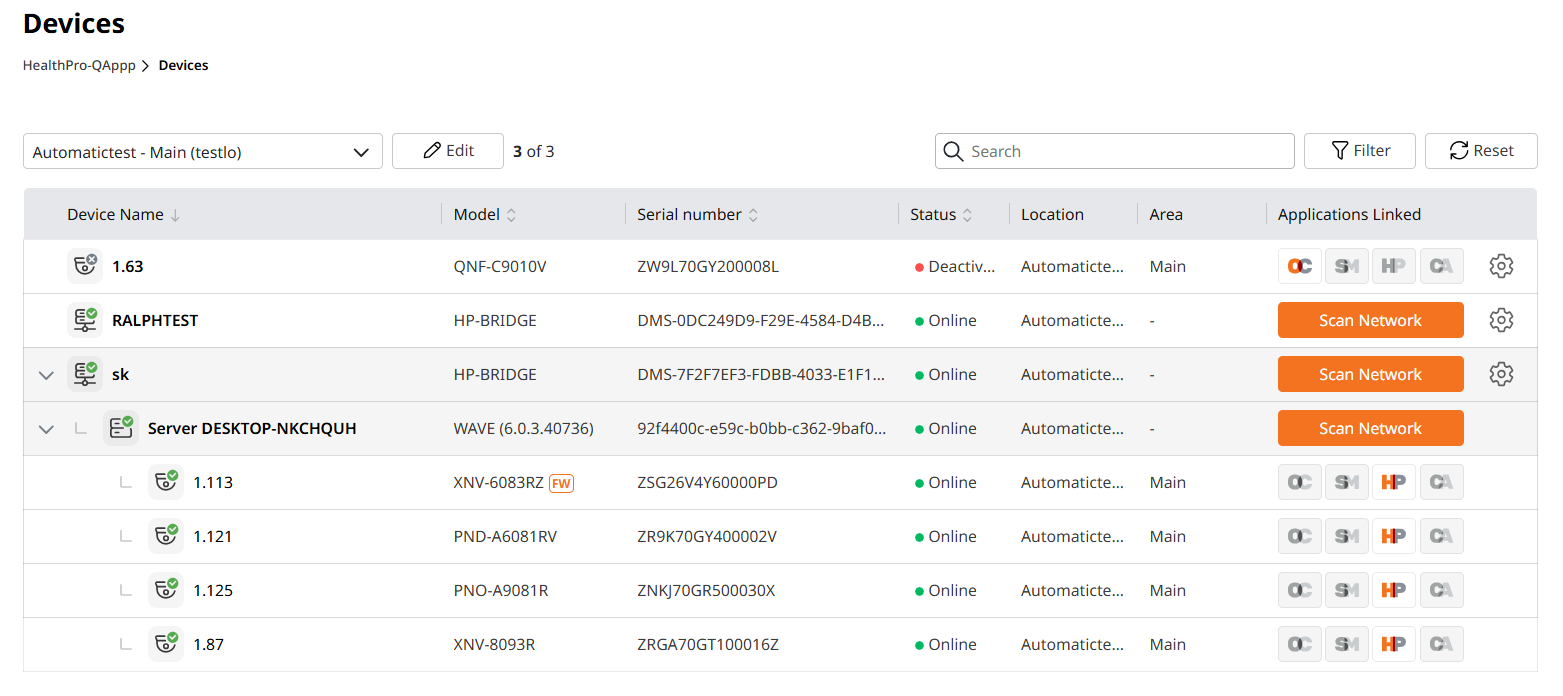1563x696 pixels.
Task: Click in the Search input field
Action: coord(1125,152)
